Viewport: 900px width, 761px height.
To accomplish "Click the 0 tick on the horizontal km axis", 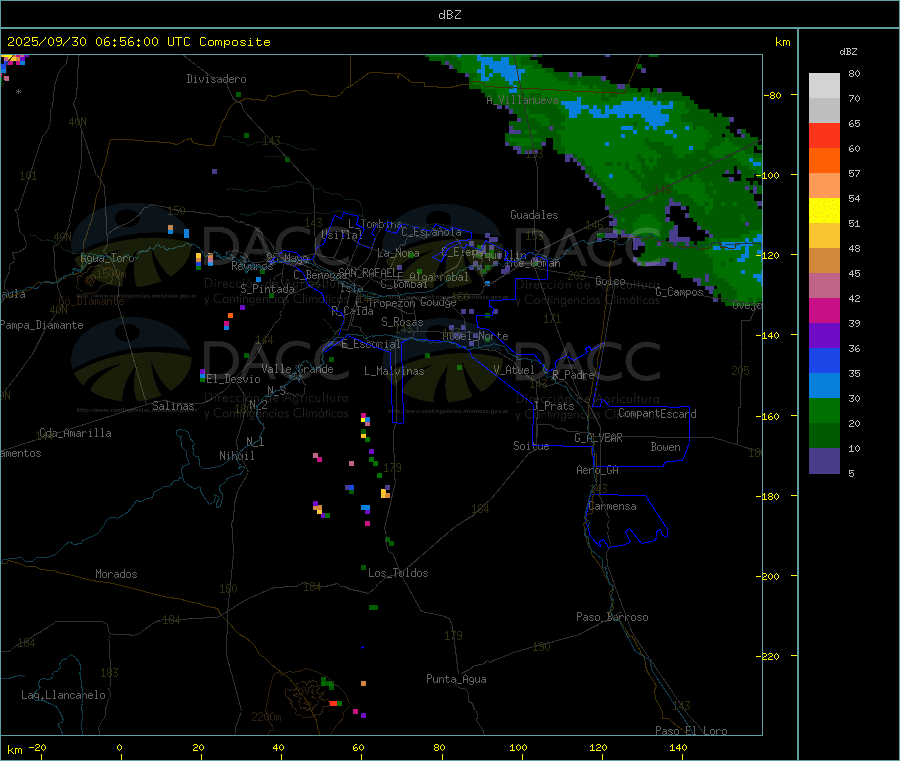I will tap(119, 747).
